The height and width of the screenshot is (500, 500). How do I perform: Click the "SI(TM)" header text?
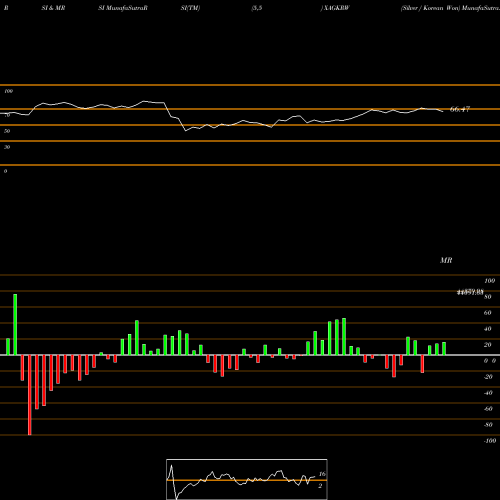coord(190,8)
